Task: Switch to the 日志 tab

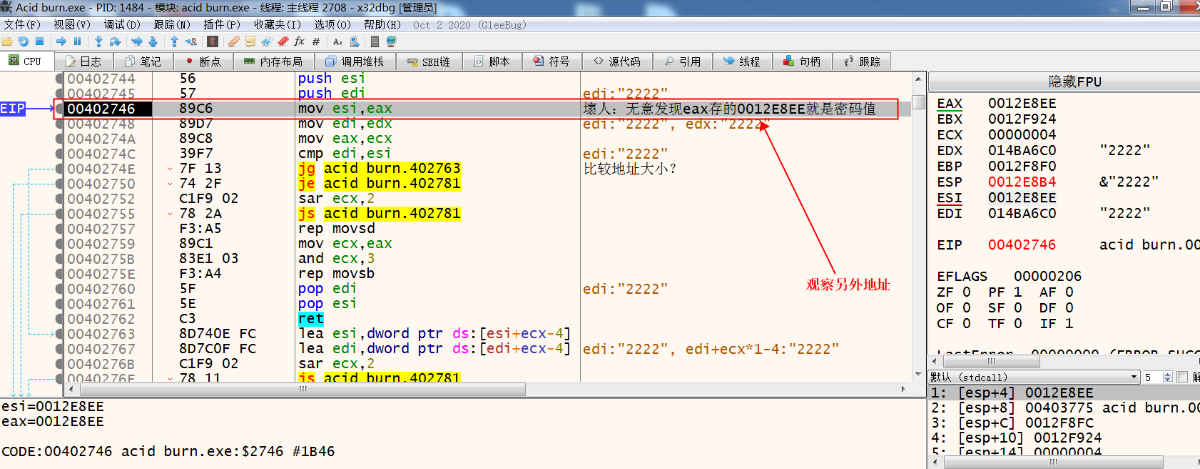Action: point(85,61)
